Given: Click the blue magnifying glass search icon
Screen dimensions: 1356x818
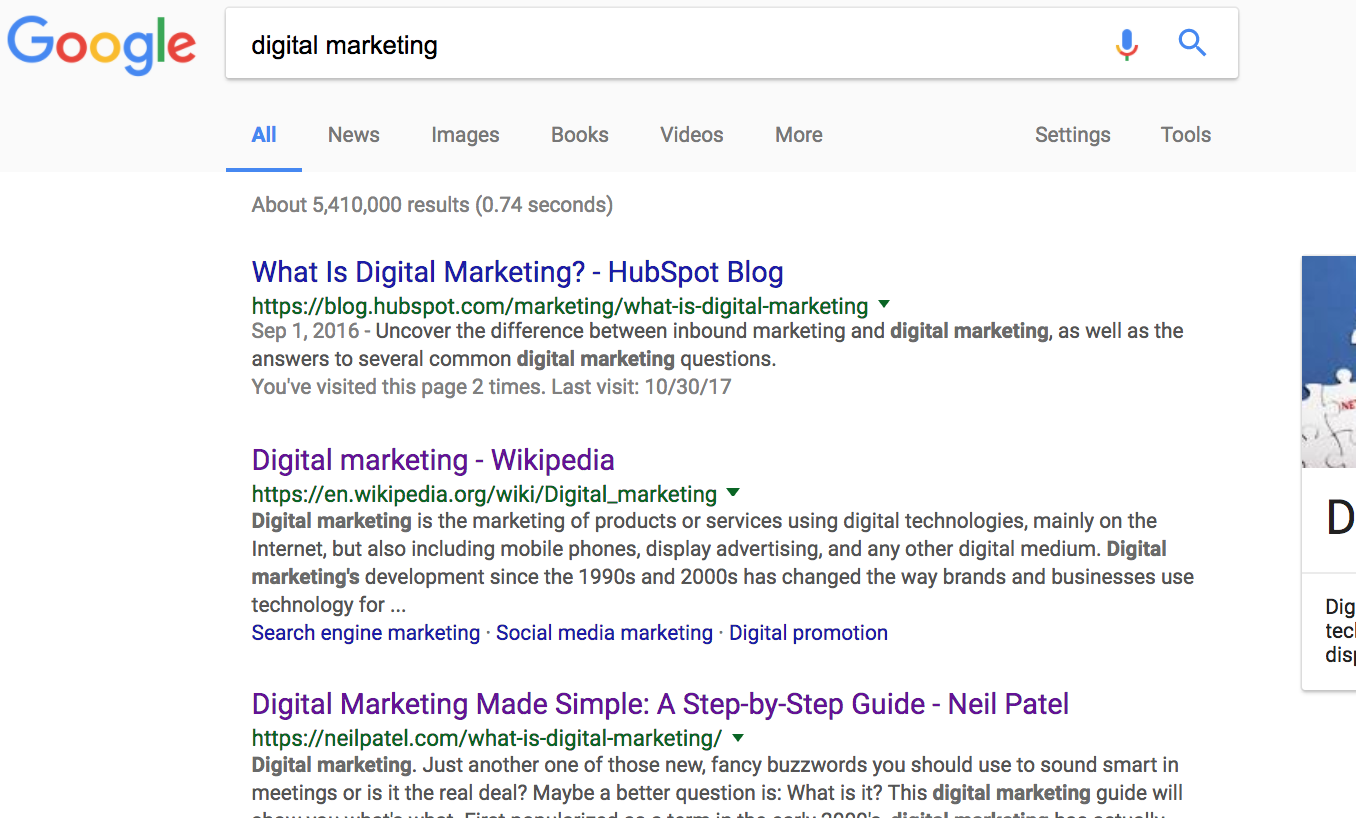Looking at the screenshot, I should pos(1192,43).
